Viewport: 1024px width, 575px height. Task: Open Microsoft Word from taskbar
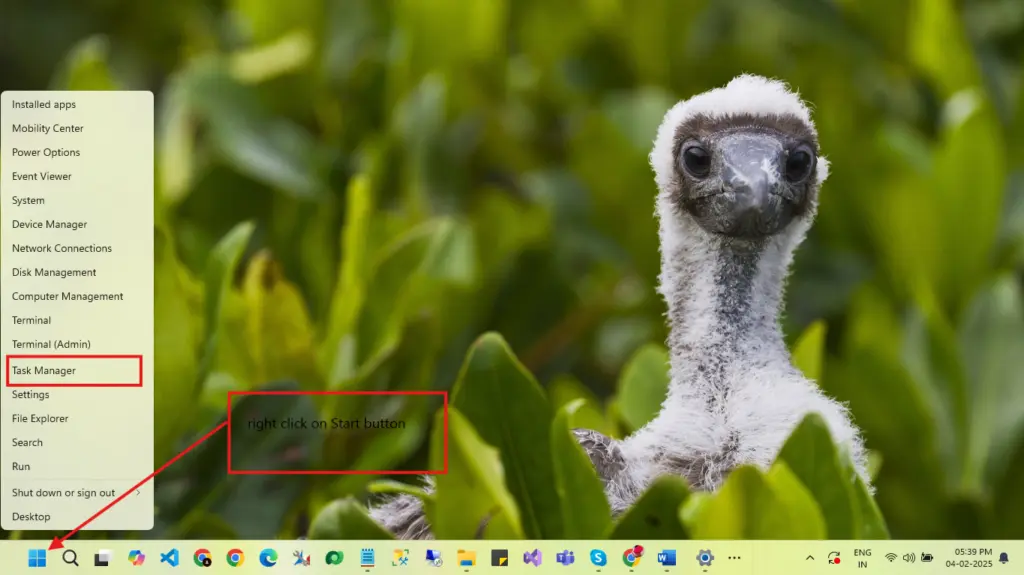(666, 557)
